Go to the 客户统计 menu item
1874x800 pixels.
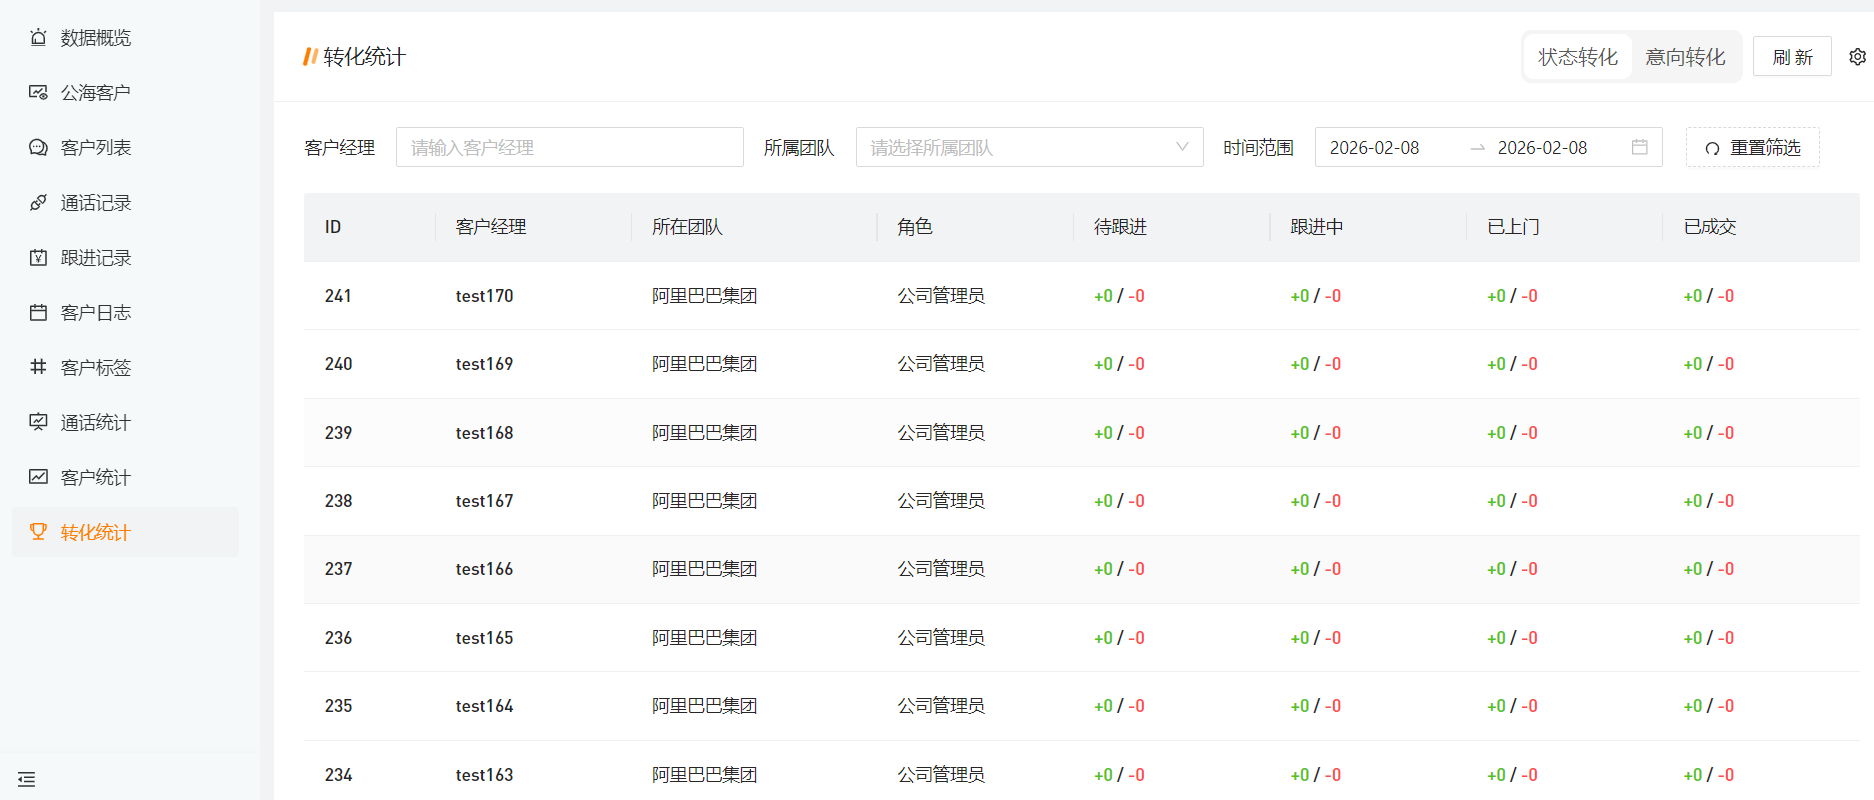pos(95,478)
